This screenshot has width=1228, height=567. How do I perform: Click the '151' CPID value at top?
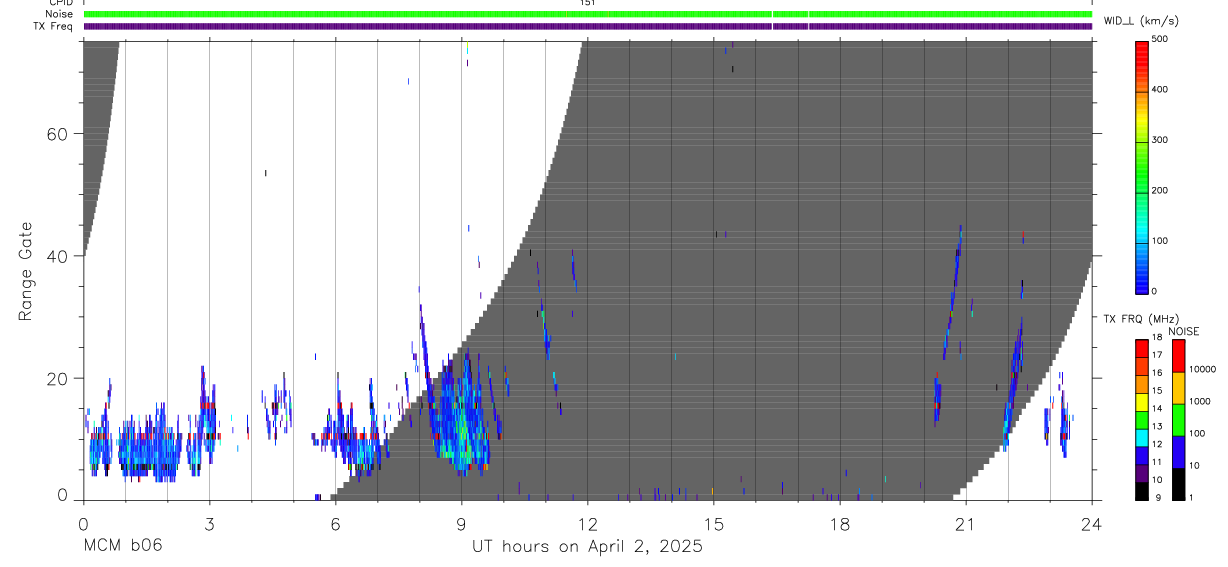588,3
